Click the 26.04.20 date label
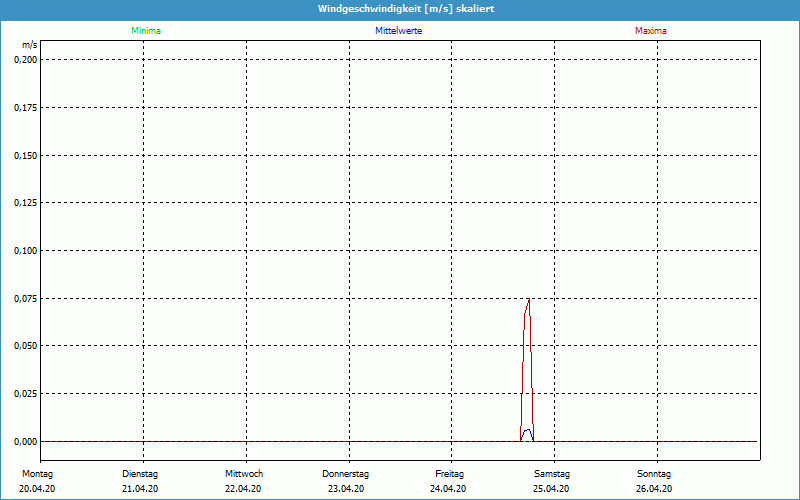The height and width of the screenshot is (500, 800). tap(654, 489)
